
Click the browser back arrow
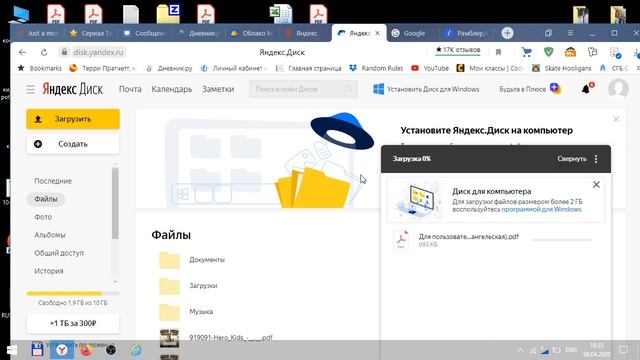(22, 52)
